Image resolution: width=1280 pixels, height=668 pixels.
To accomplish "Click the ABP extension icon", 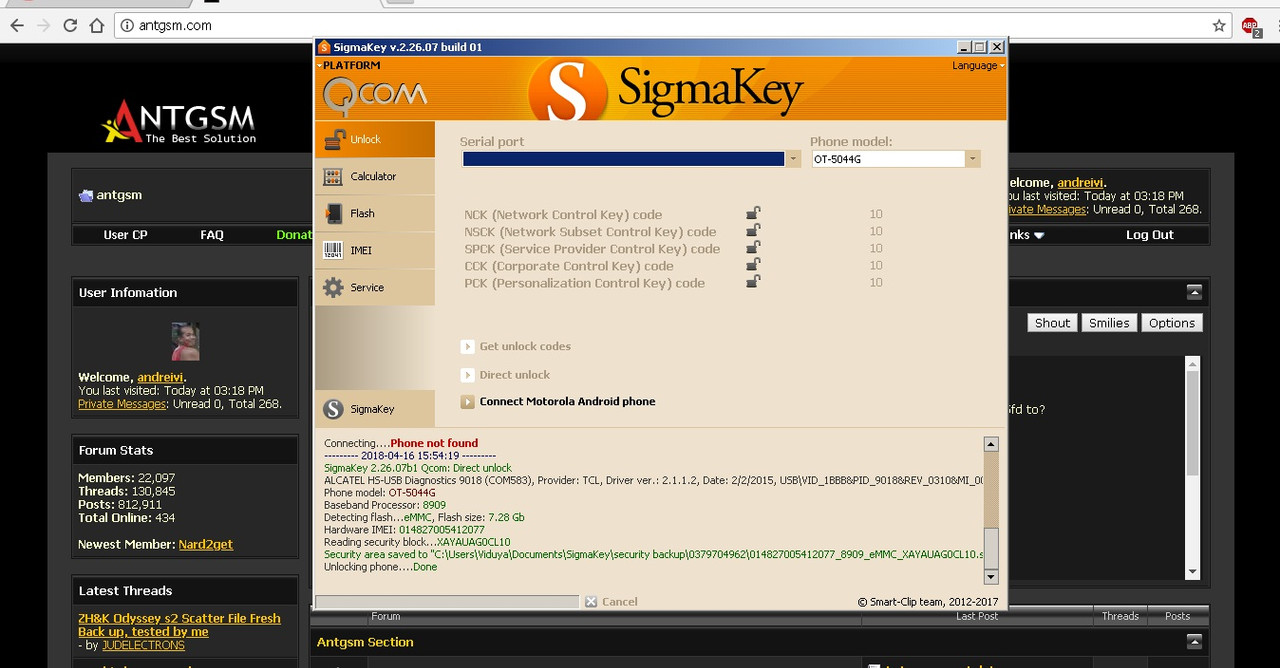I will (1250, 26).
